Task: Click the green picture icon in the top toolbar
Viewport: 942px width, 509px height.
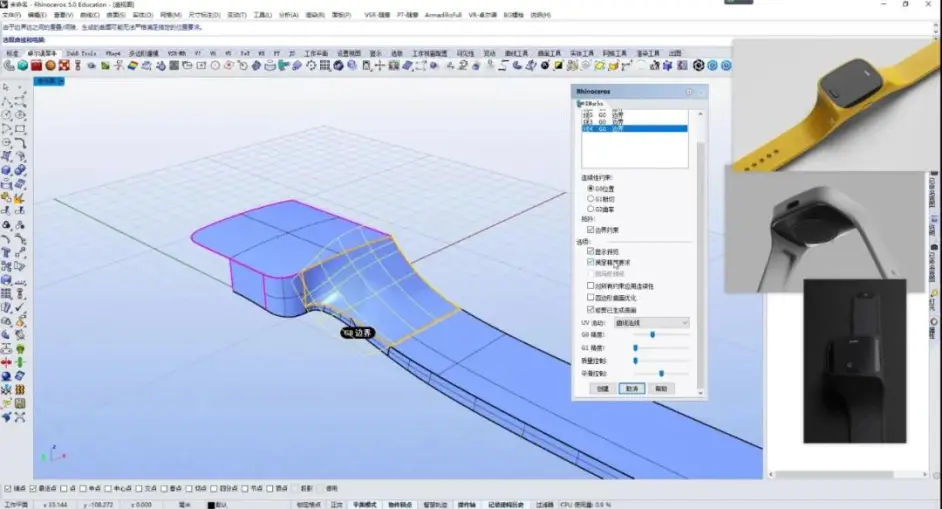Action: 105,66
